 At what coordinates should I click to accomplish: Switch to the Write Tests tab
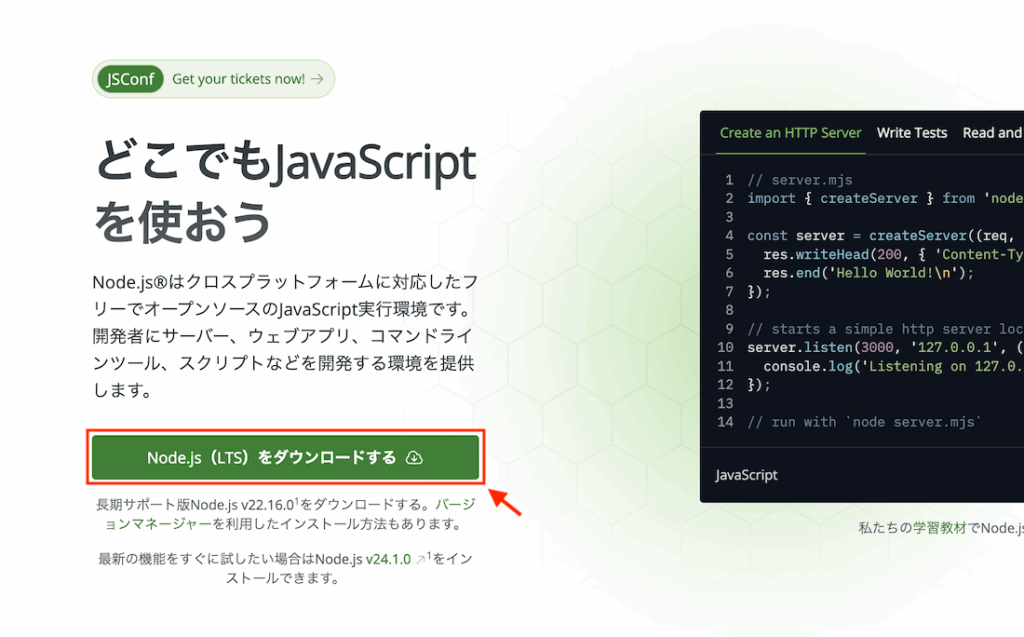[x=912, y=133]
